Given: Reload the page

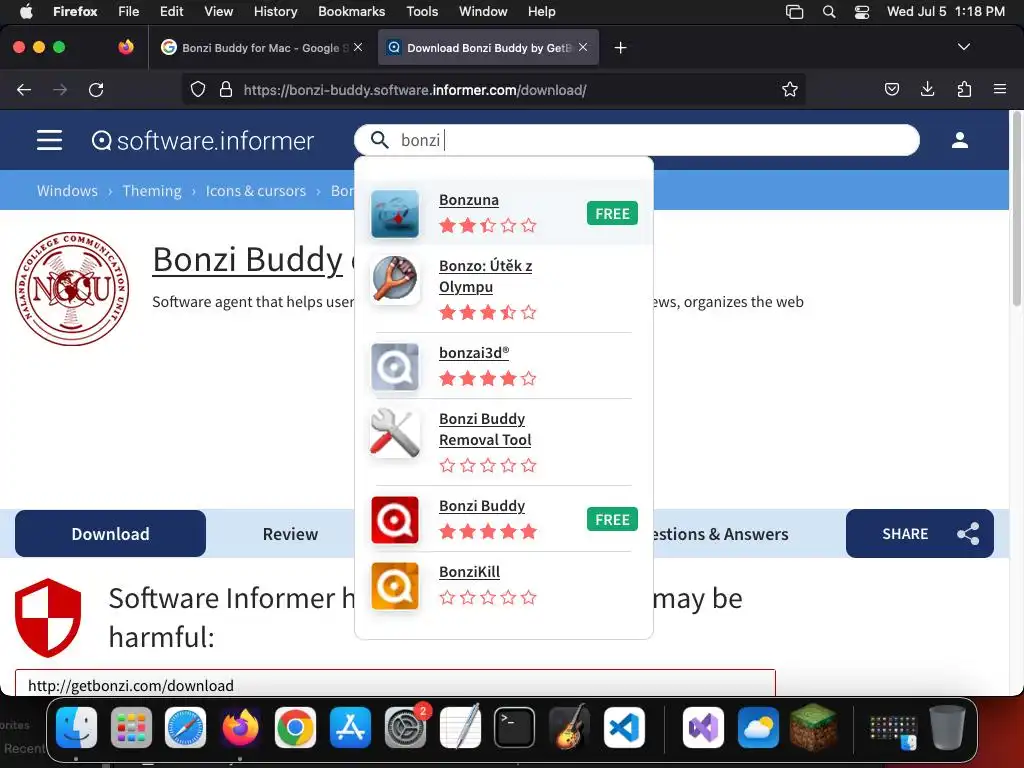Looking at the screenshot, I should point(96,89).
